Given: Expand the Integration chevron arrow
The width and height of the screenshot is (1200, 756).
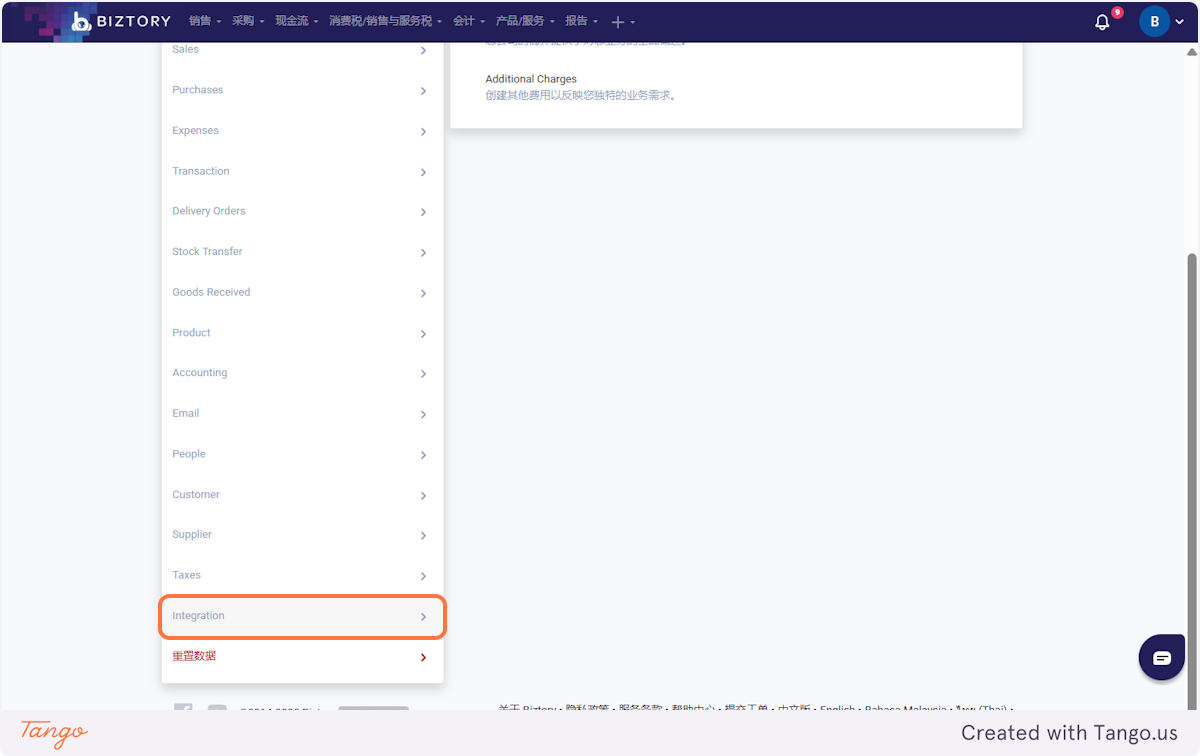Looking at the screenshot, I should click(423, 617).
